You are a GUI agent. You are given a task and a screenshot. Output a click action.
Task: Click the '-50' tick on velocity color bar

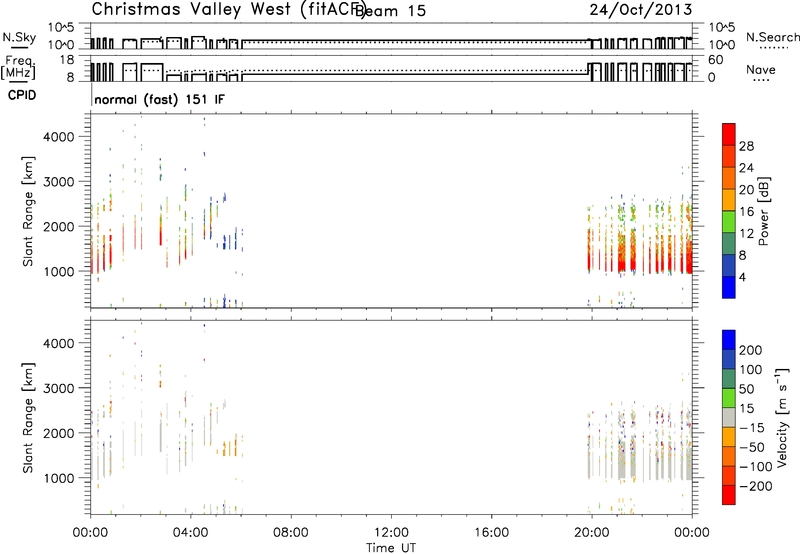point(752,447)
